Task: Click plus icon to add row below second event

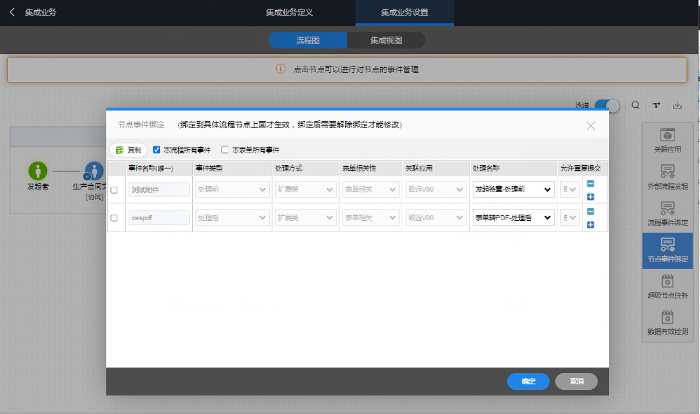Action: [x=590, y=223]
